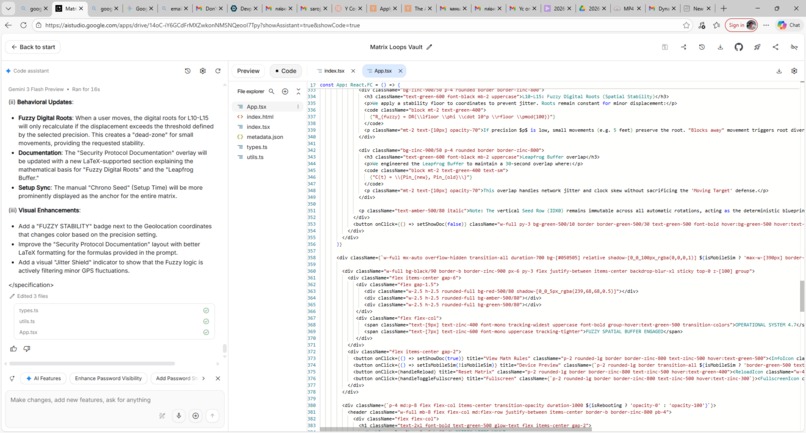806x433 pixels.
Task: Click the rocket deploy icon
Action: 757,47
